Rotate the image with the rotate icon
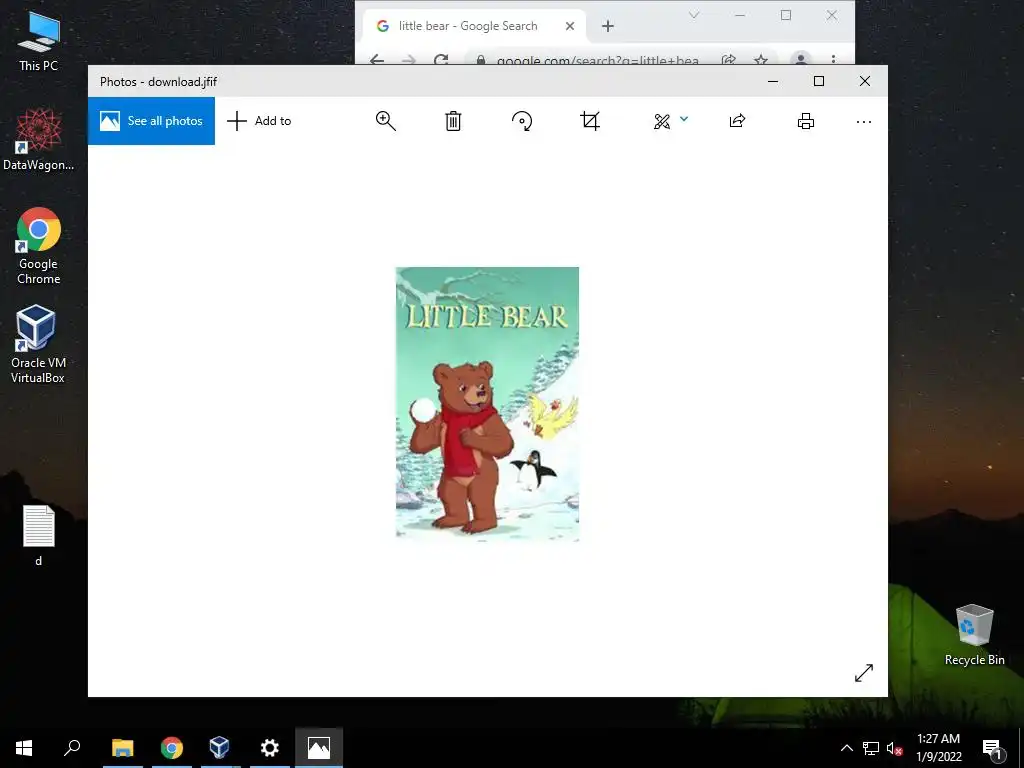Viewport: 1024px width, 768px height. point(522,121)
